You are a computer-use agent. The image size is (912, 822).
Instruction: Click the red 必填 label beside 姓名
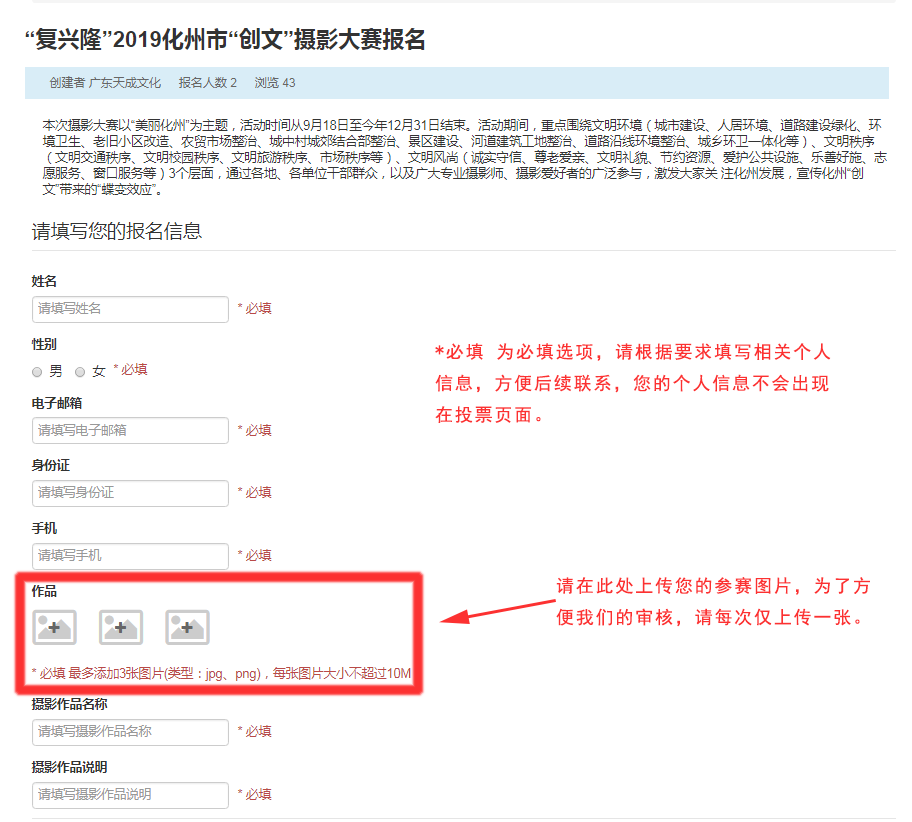(x=256, y=309)
